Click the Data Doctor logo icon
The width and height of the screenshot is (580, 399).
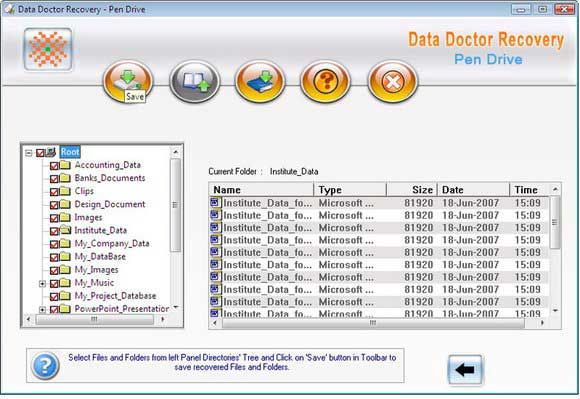pos(48,49)
